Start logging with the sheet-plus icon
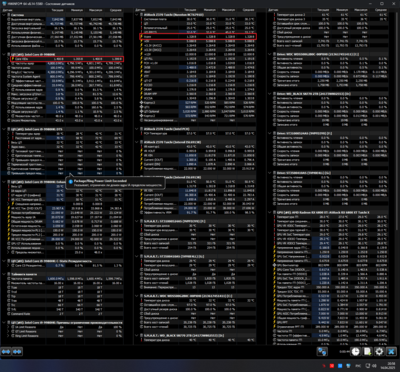400x372 pixels. (367, 351)
